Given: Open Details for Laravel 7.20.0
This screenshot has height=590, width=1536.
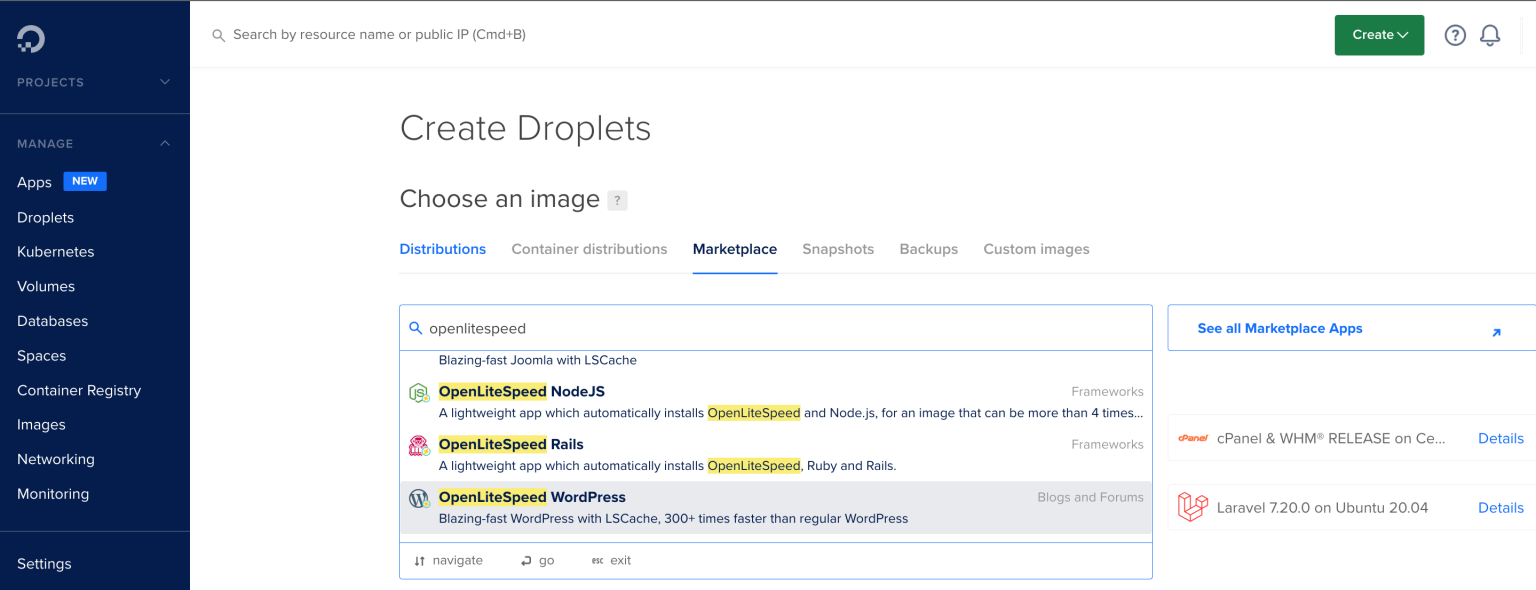Looking at the screenshot, I should [x=1501, y=507].
